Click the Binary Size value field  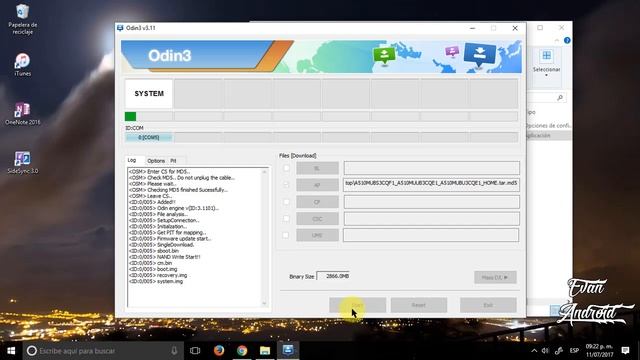(x=333, y=276)
